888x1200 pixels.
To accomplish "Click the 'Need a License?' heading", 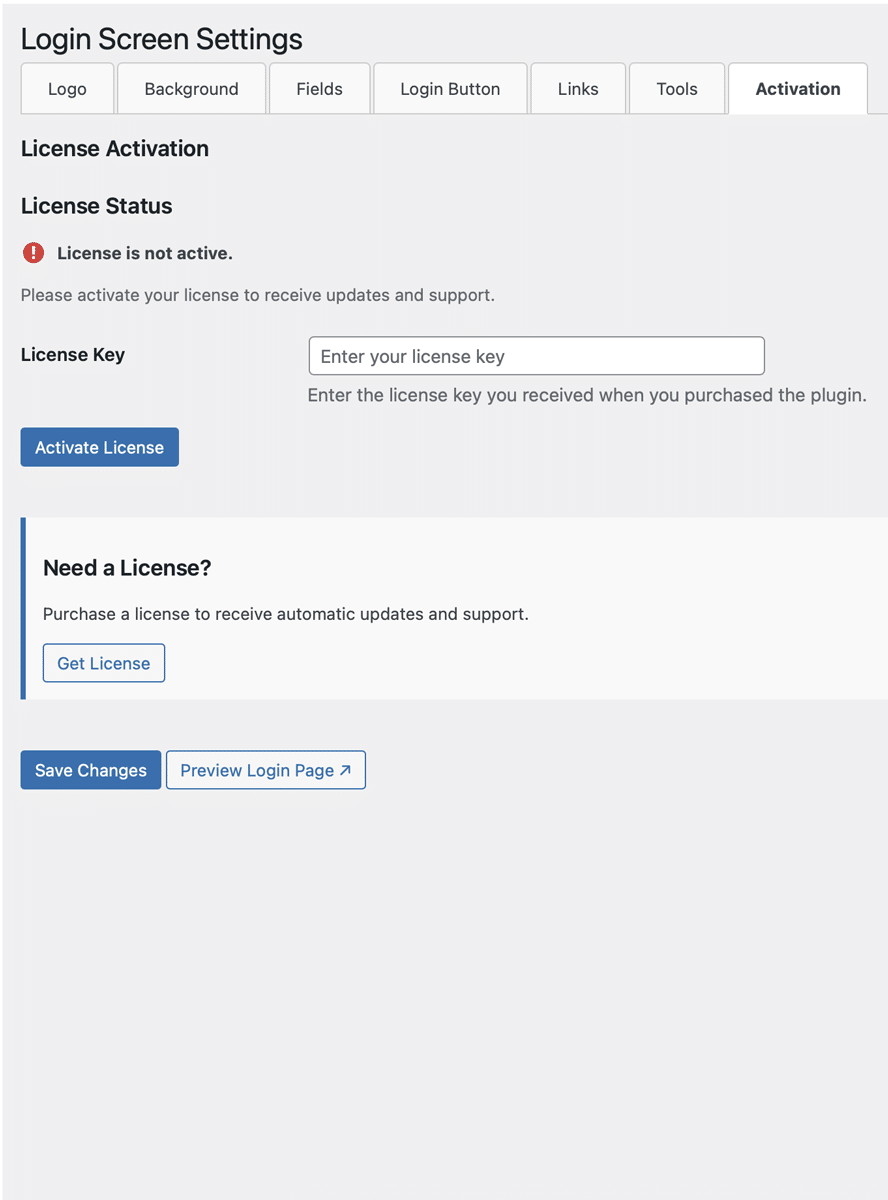I will pos(127,568).
